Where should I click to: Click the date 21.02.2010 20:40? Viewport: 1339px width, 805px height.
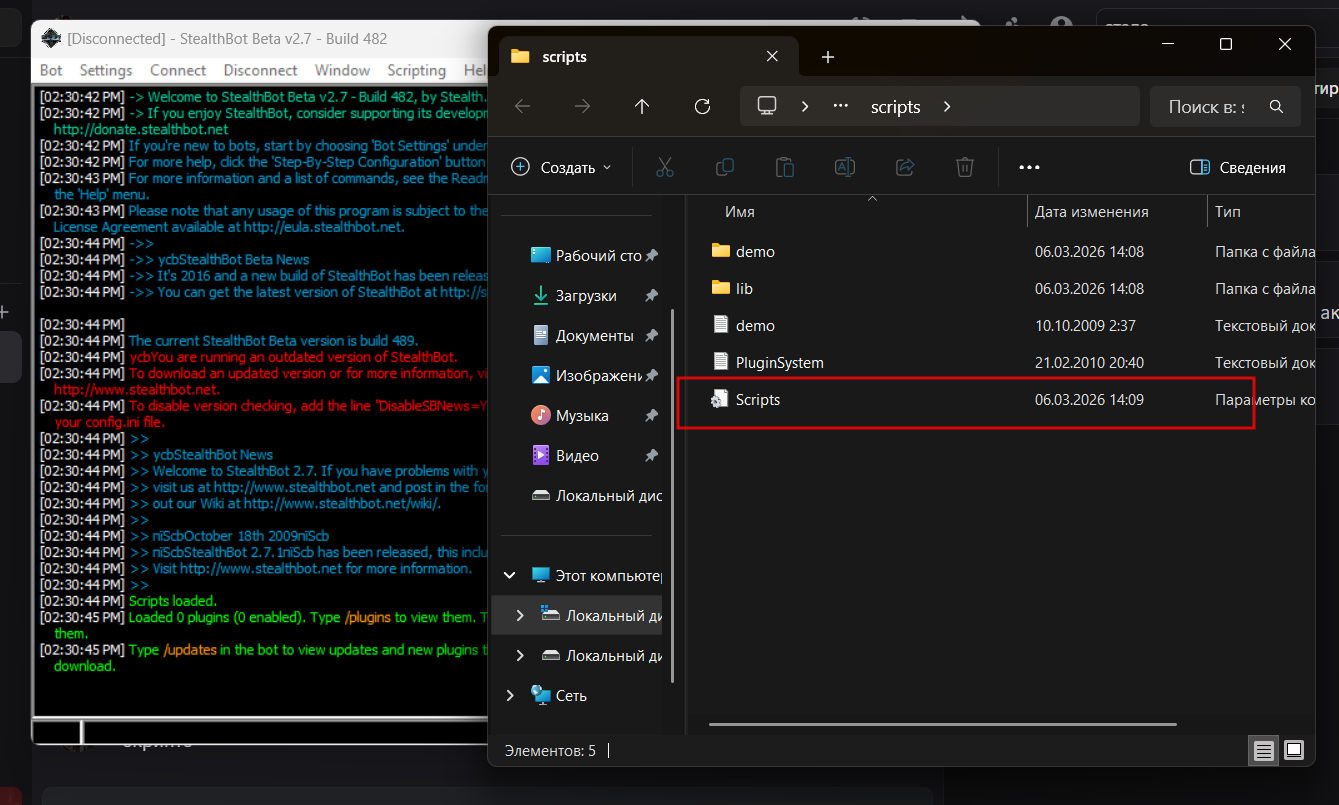[x=1089, y=362]
